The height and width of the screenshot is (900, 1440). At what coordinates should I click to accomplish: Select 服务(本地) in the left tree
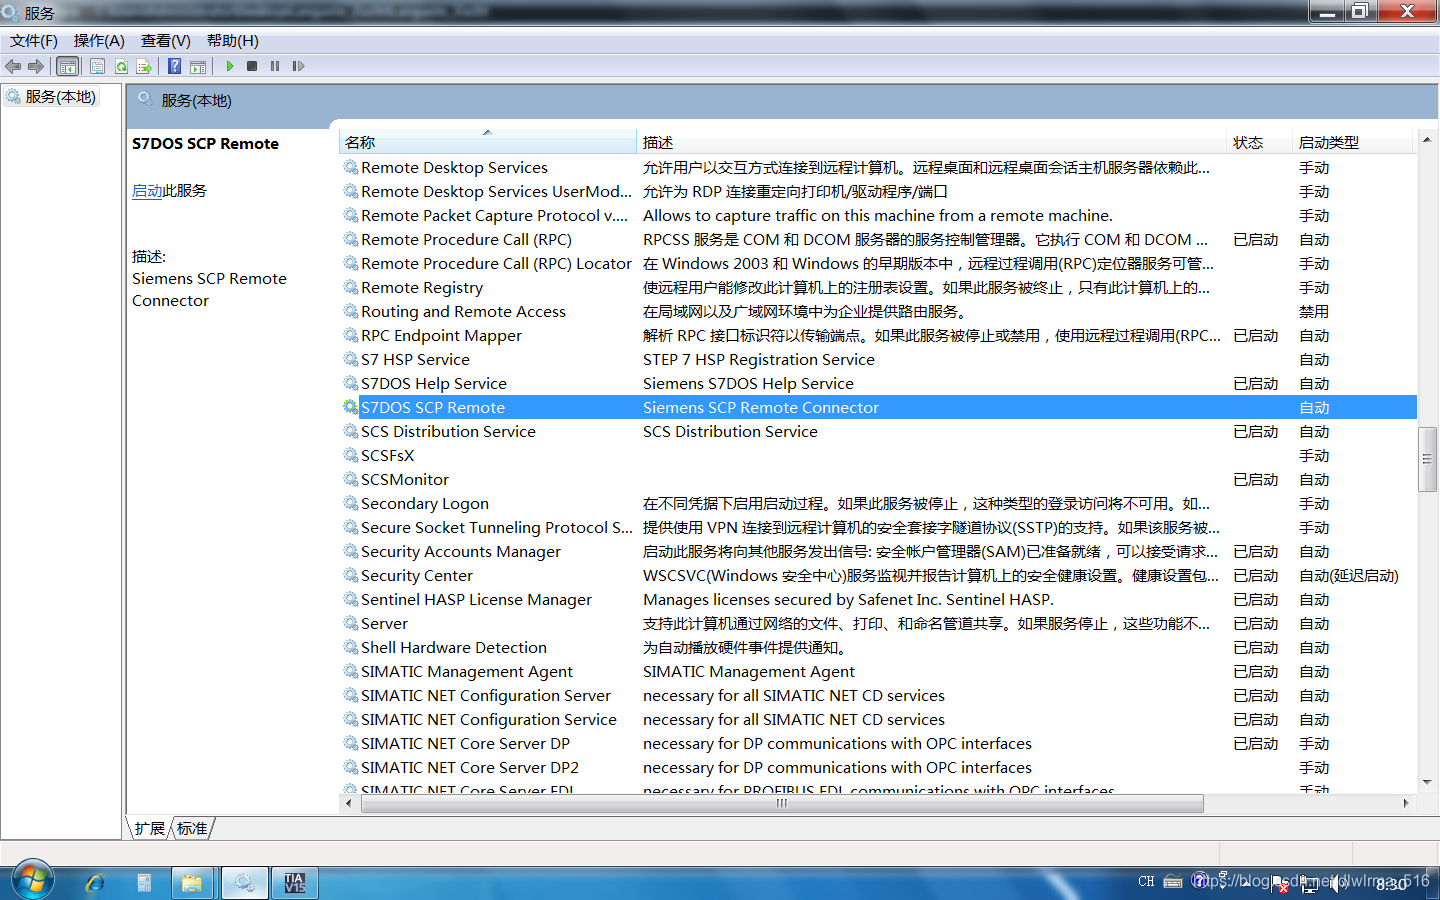point(60,97)
